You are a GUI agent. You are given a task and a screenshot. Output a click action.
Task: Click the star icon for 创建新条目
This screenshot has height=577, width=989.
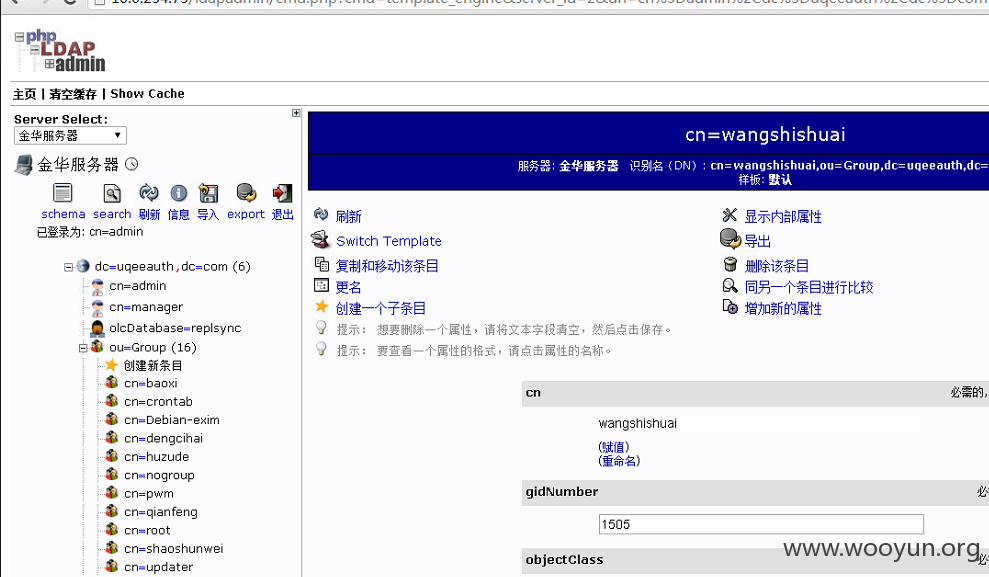[x=112, y=365]
